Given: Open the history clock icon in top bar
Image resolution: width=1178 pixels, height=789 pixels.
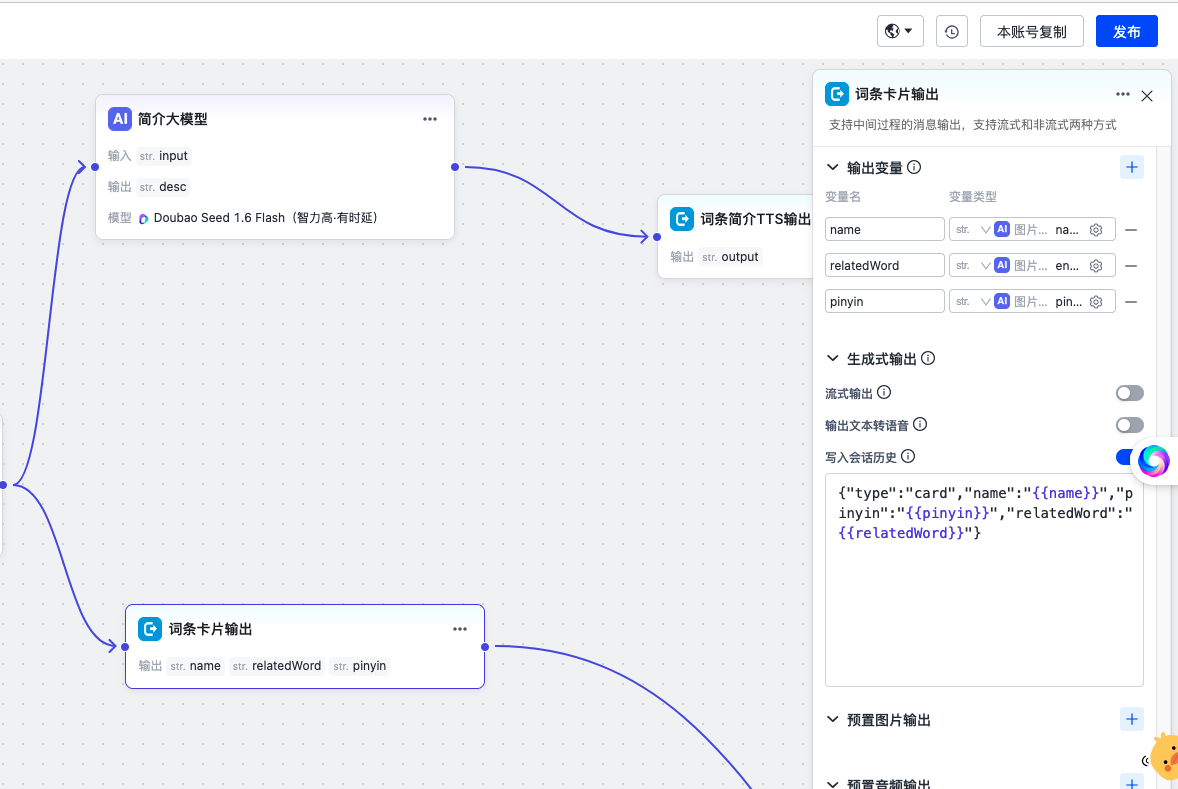Looking at the screenshot, I should click(951, 32).
